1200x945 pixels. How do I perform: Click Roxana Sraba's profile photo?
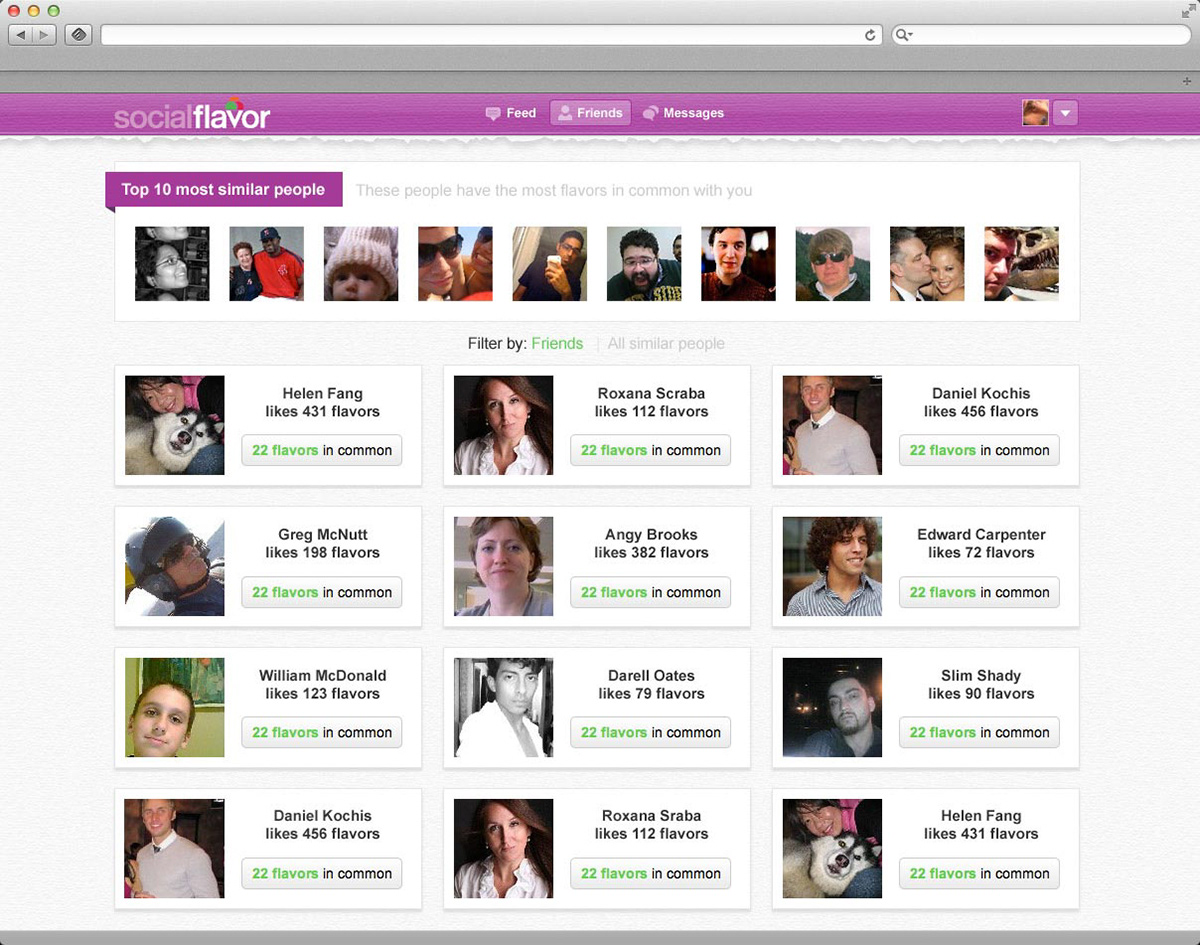[504, 848]
